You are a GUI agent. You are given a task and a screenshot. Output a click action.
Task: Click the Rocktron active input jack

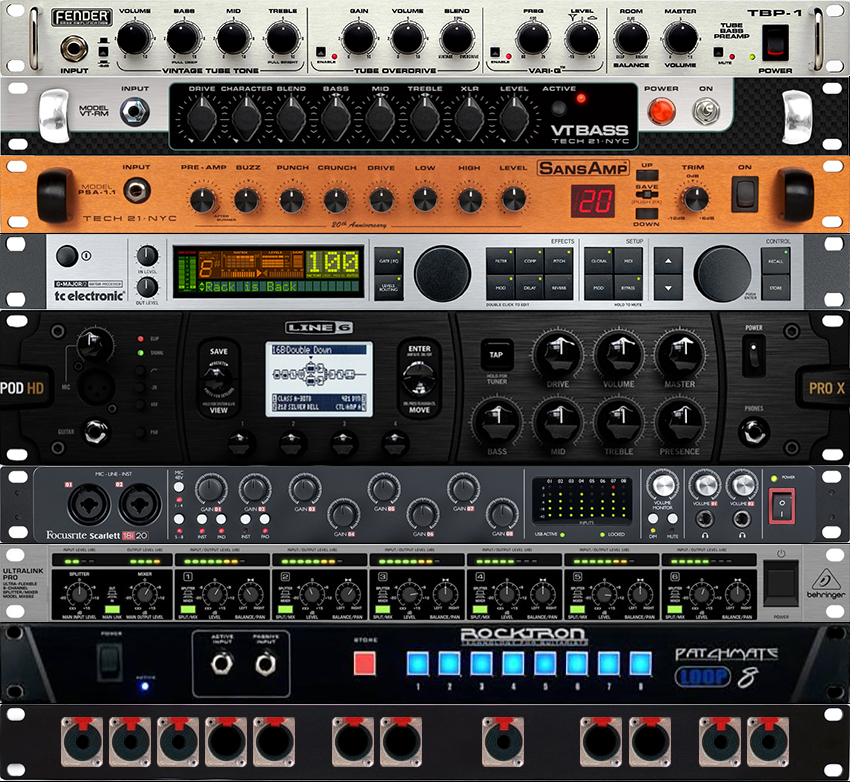coord(222,663)
